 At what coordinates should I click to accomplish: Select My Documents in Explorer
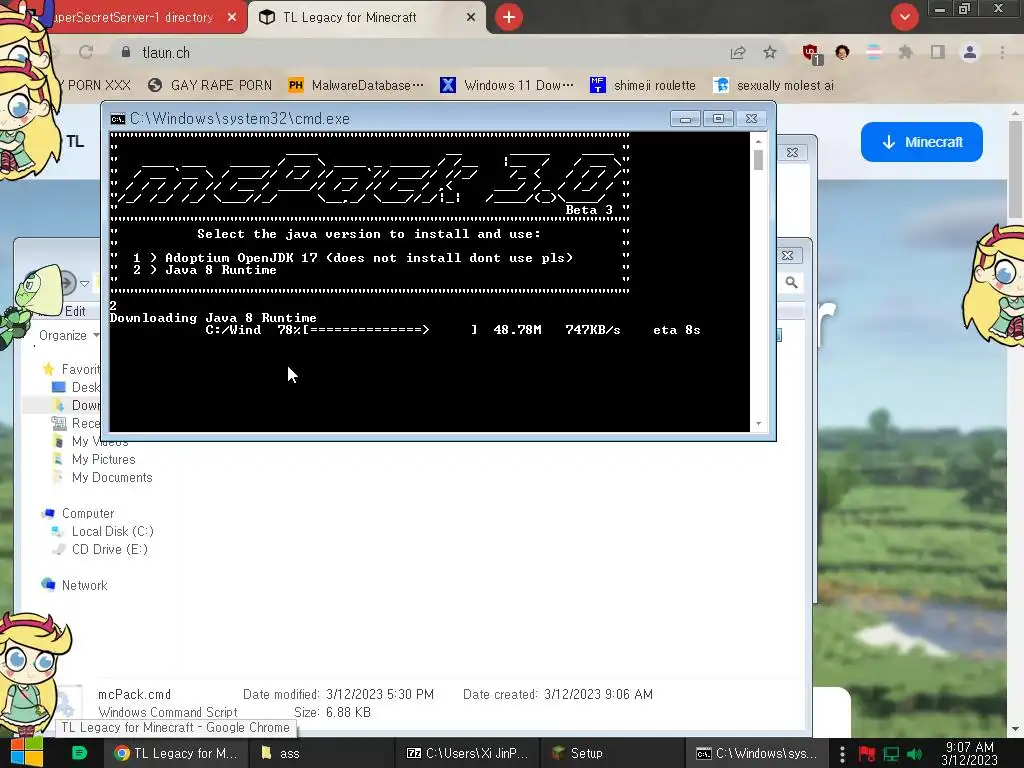104,478
